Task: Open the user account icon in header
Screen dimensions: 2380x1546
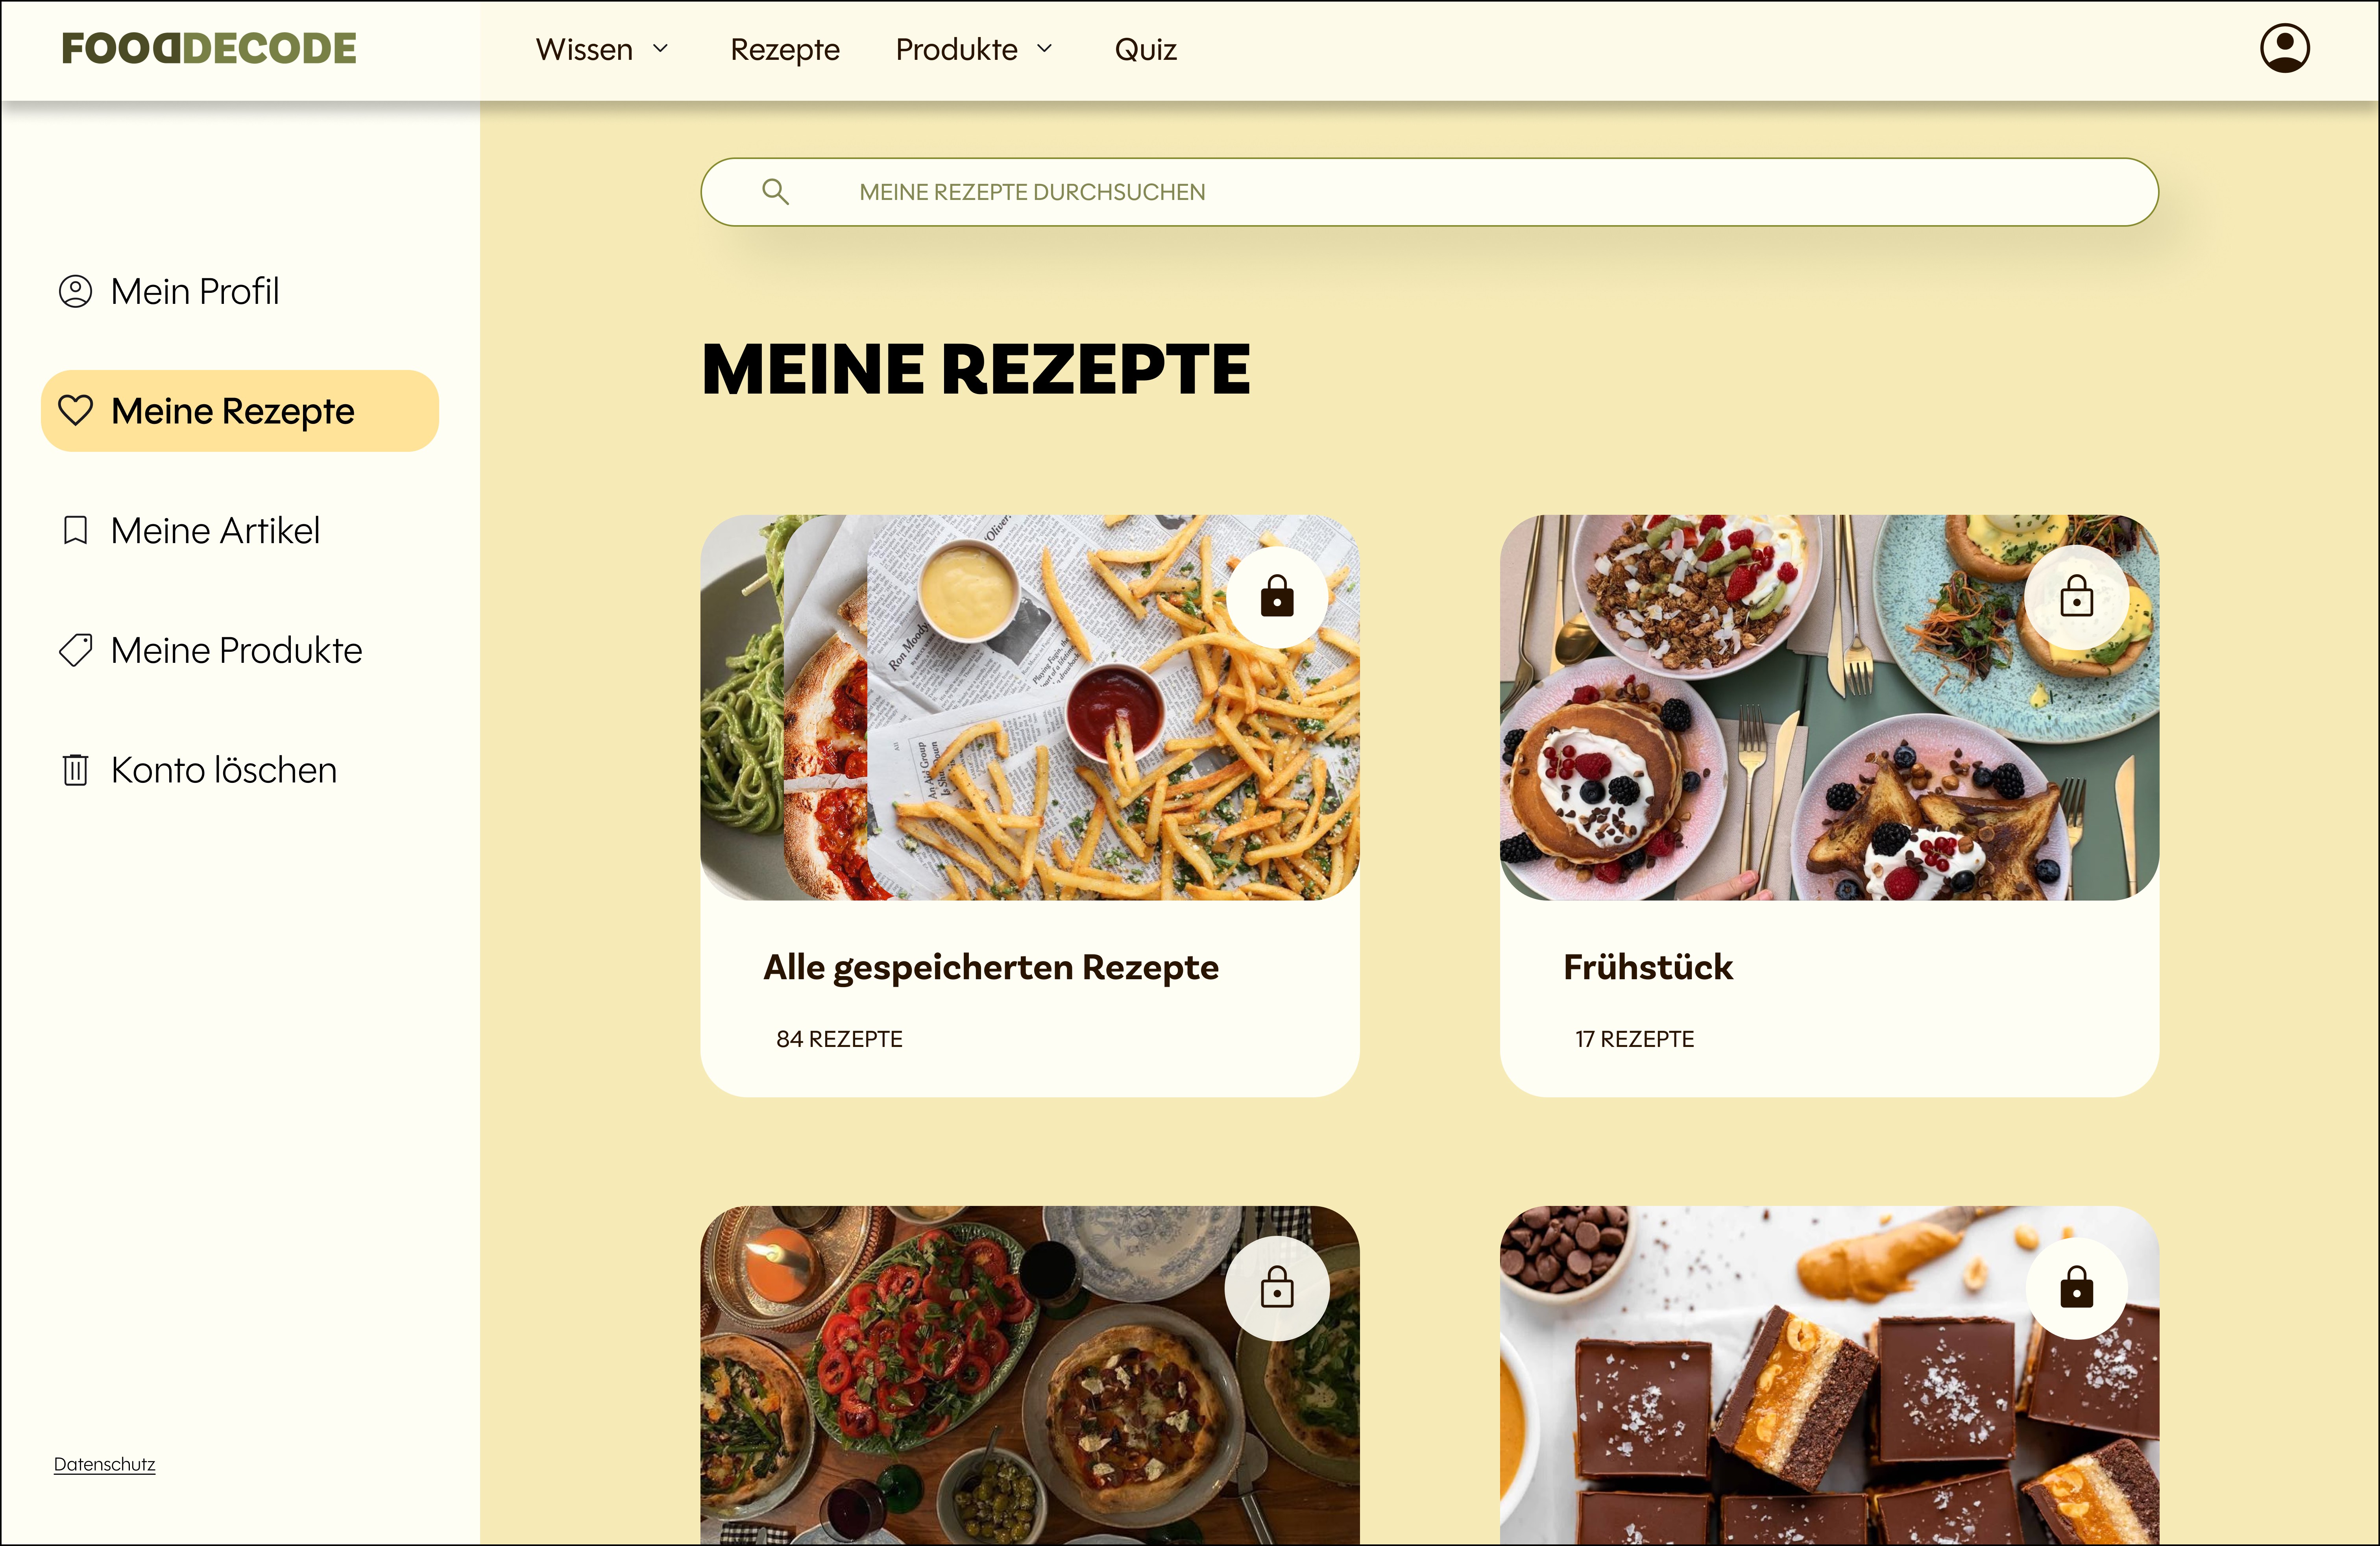Action: pos(2285,48)
